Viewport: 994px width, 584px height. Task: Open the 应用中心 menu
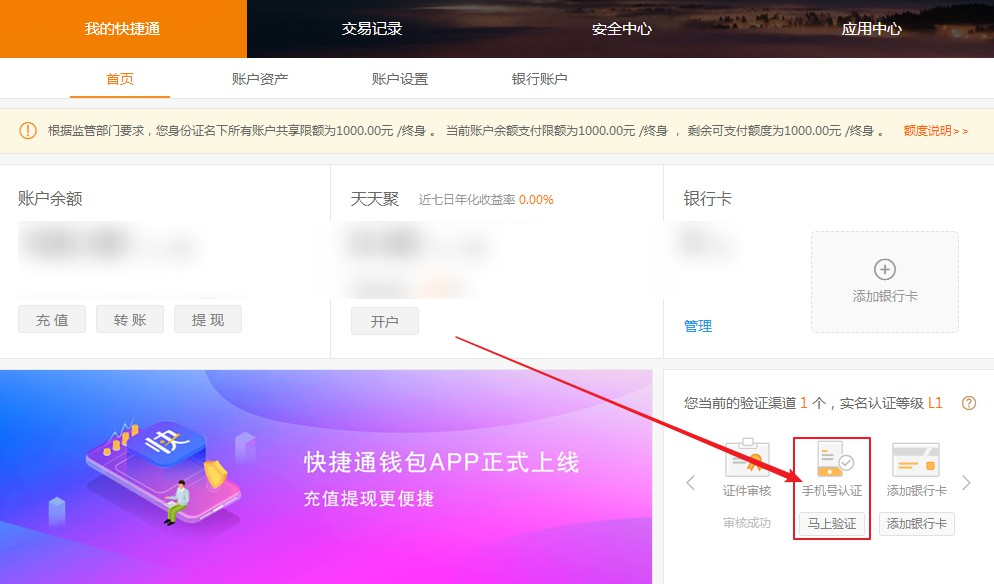tap(869, 29)
